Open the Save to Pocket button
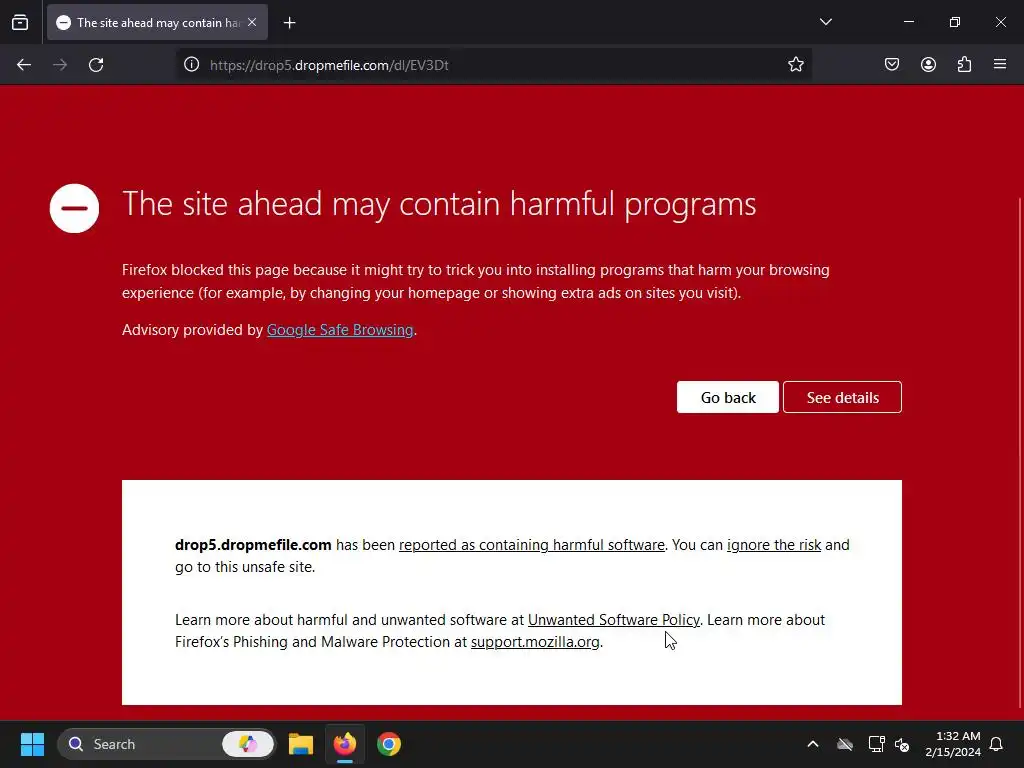This screenshot has width=1024, height=768. coord(891,64)
